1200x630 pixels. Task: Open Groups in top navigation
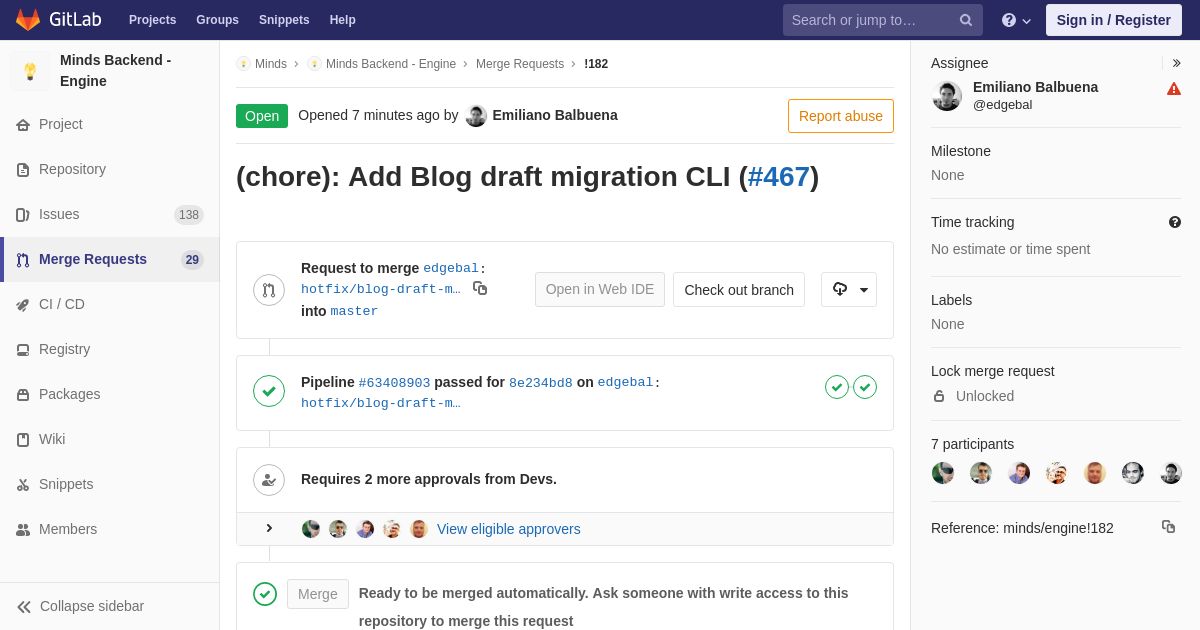click(x=217, y=20)
